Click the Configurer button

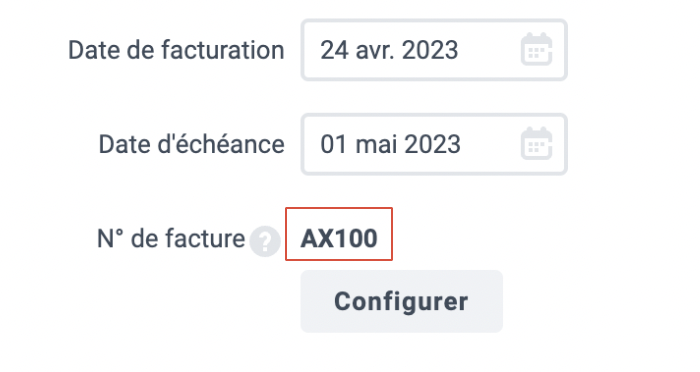click(x=401, y=301)
